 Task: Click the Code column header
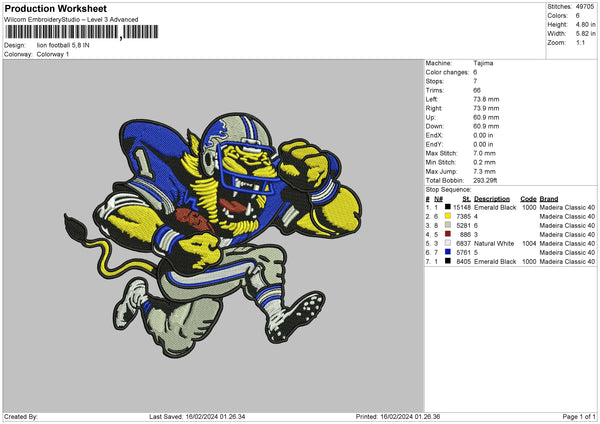coord(528,199)
